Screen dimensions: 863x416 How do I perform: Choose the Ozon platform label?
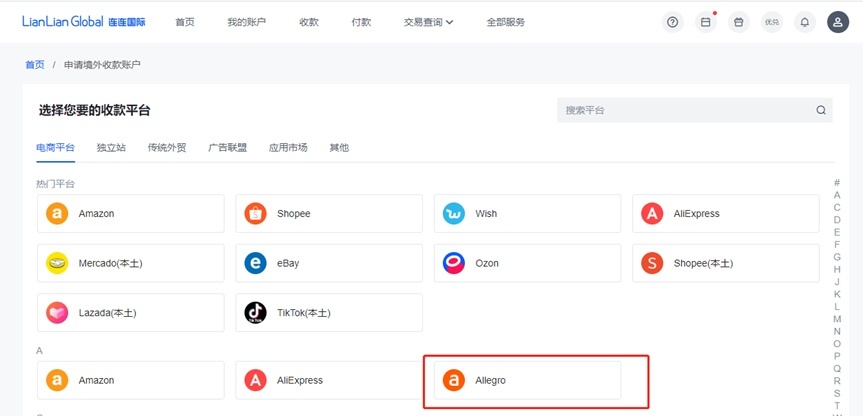coord(487,263)
